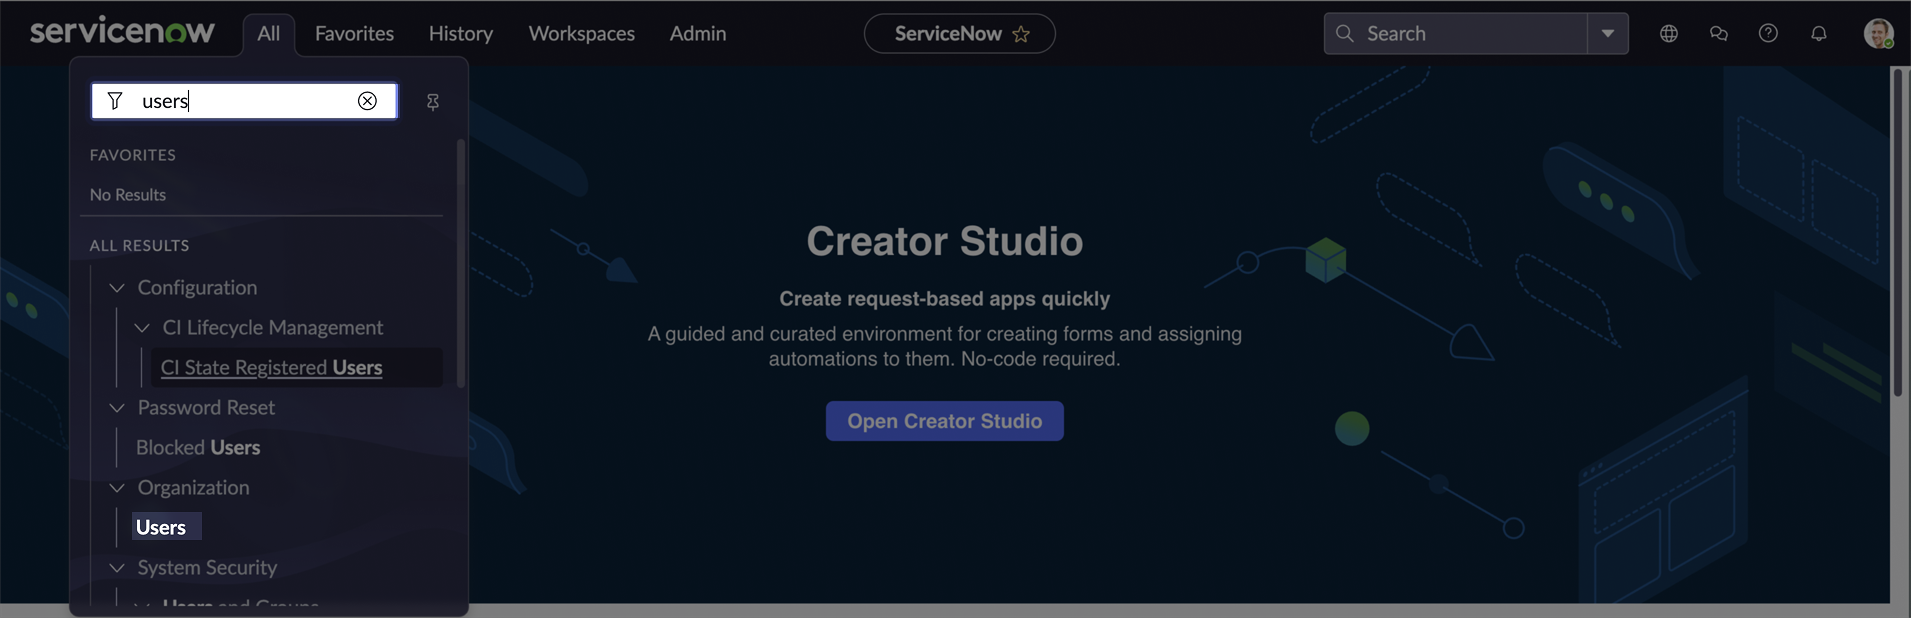The width and height of the screenshot is (1911, 618).
Task: Click the ServiceNow title pill
Action: click(x=959, y=33)
